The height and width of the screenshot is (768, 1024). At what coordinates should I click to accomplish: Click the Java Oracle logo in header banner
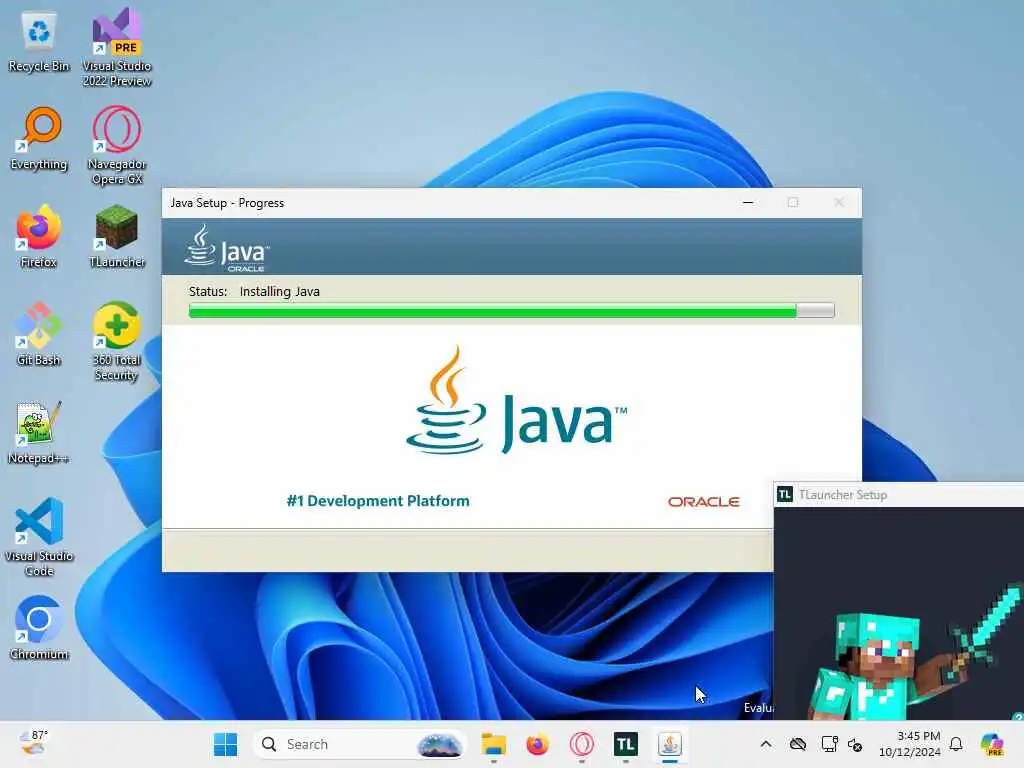point(227,248)
